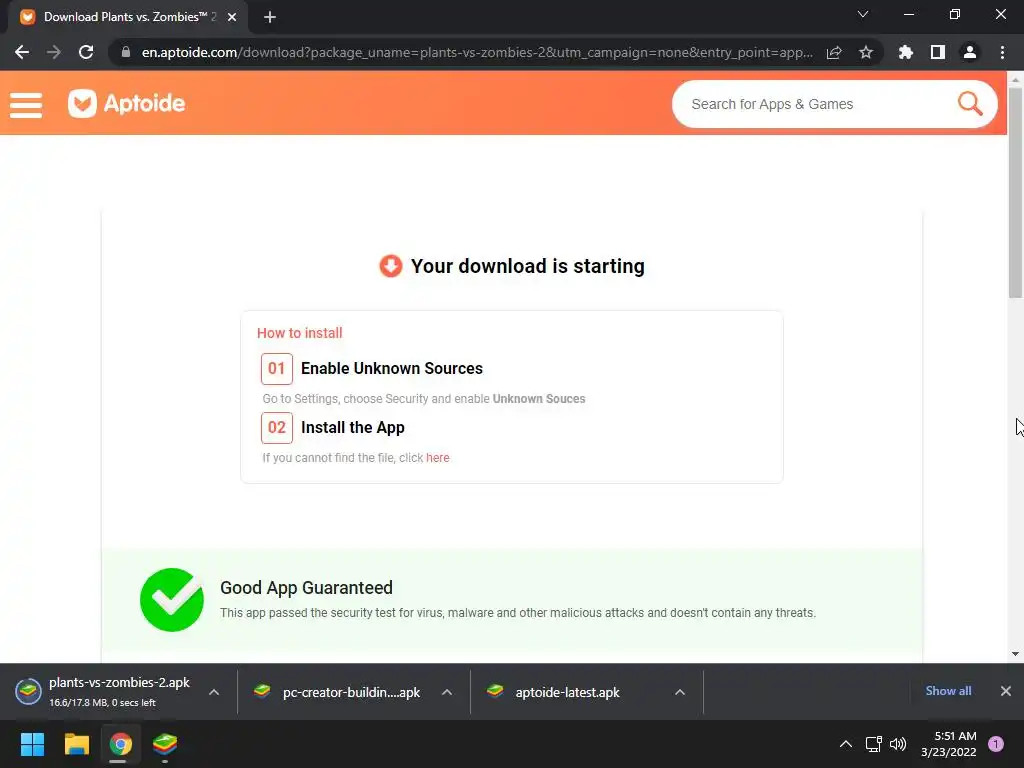This screenshot has width=1024, height=768.
Task: Show hidden system tray icons
Action: tap(846, 744)
